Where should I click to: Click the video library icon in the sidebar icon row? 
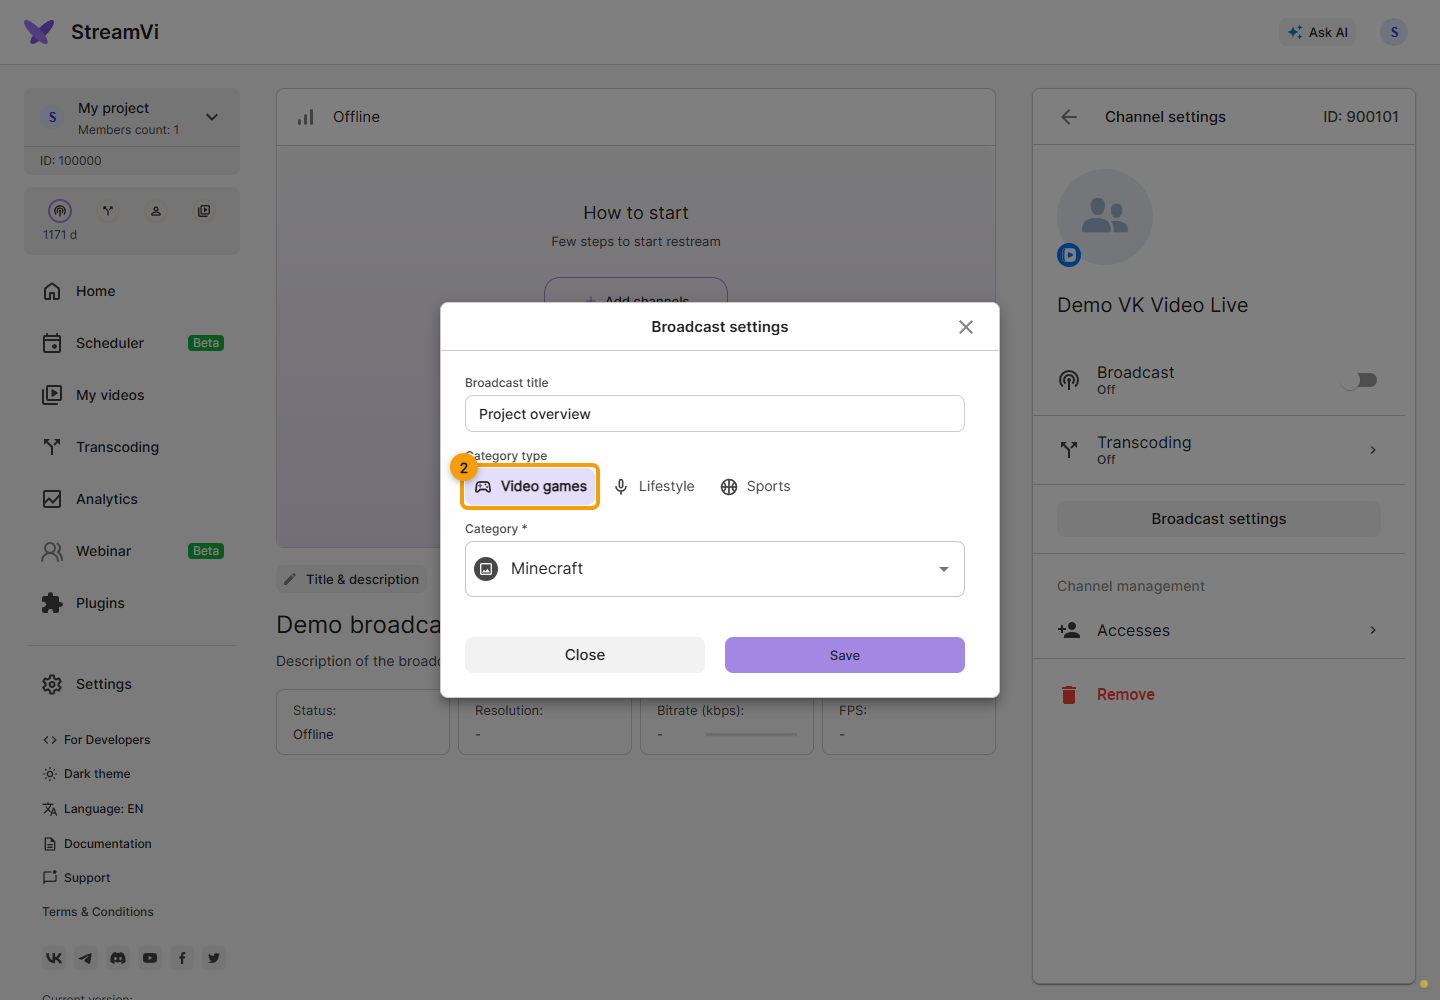[x=204, y=211]
